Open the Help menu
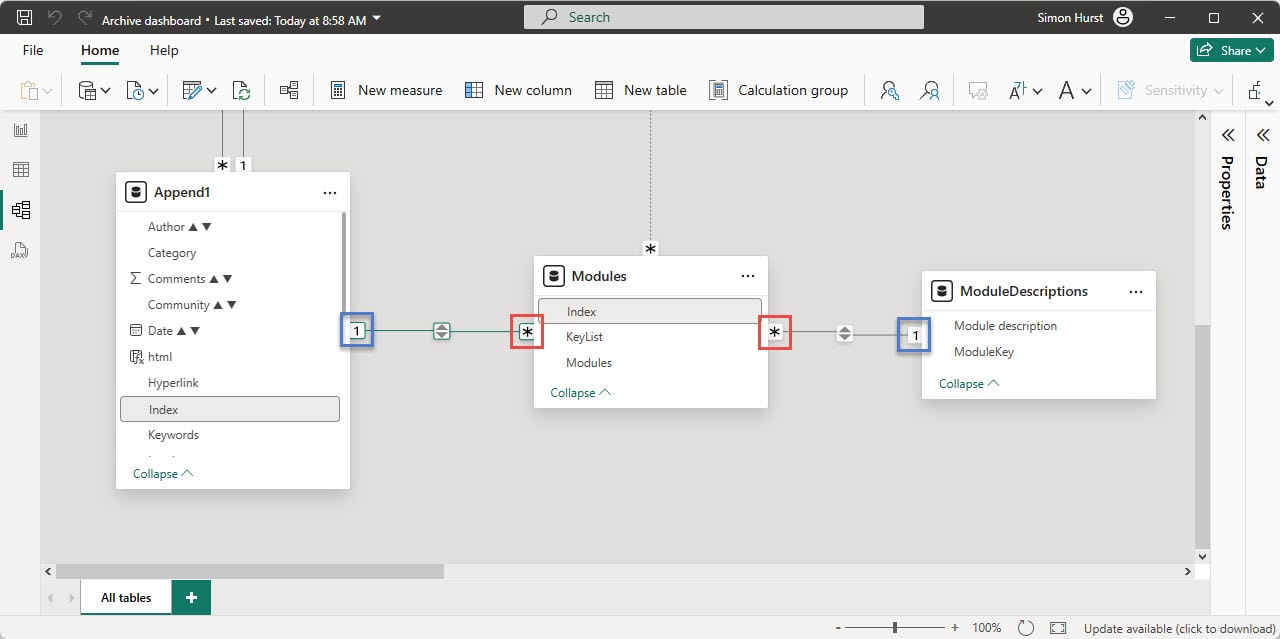The height and width of the screenshot is (639, 1280). point(163,50)
